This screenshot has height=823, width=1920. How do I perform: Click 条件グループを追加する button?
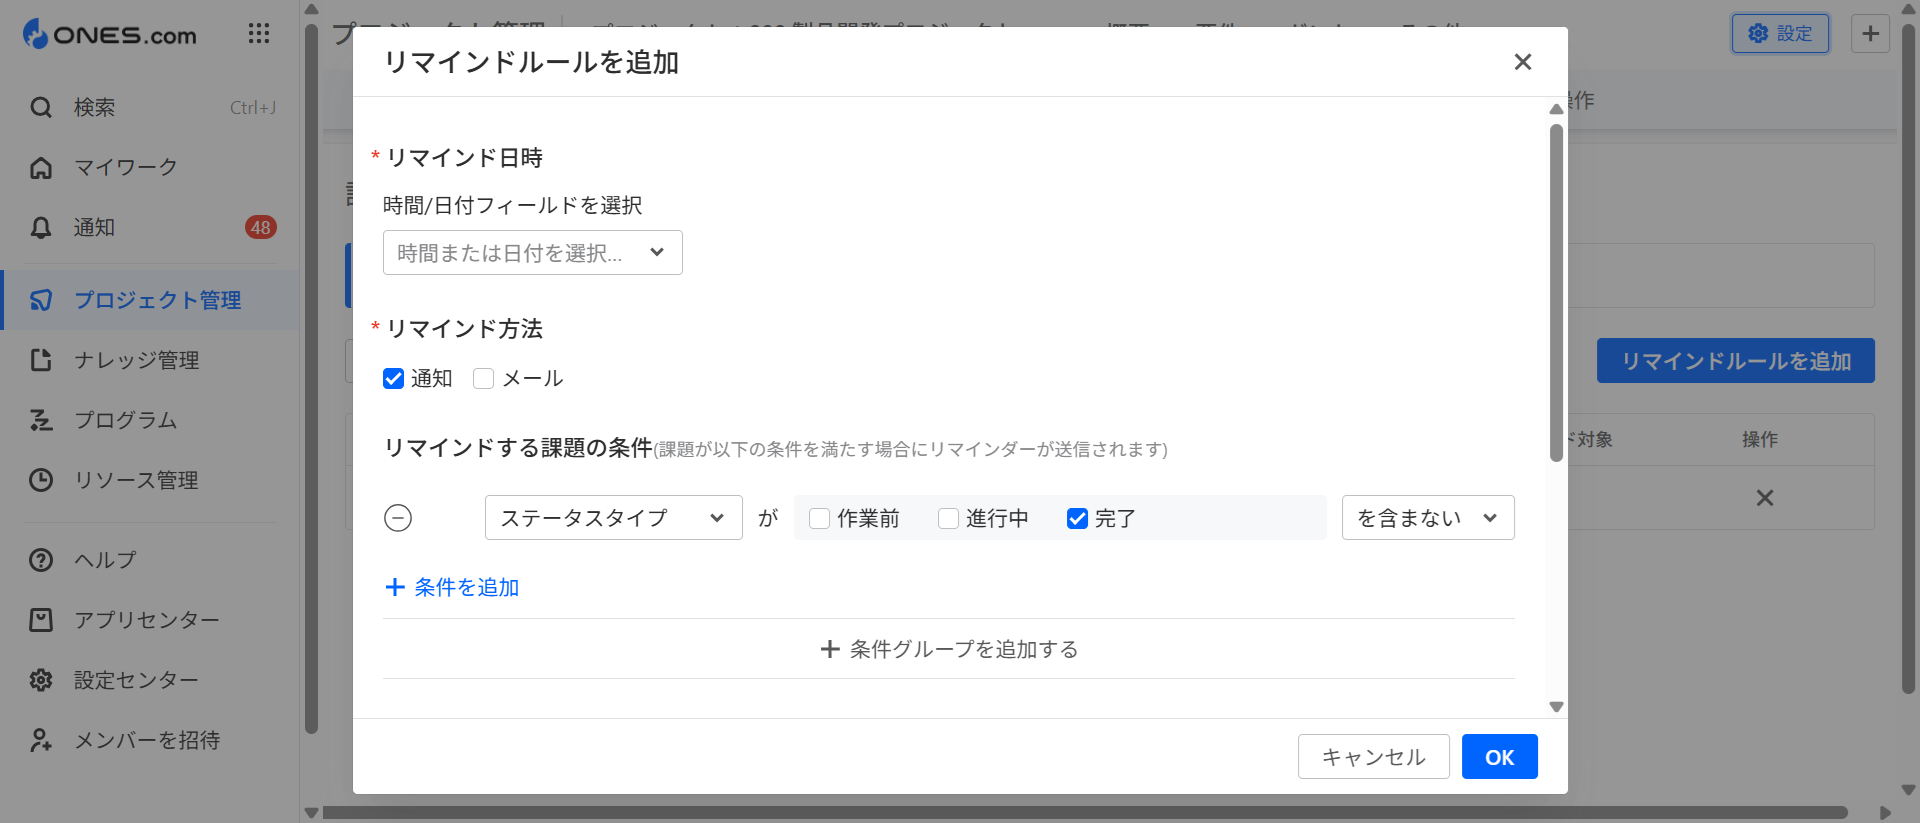point(949,649)
